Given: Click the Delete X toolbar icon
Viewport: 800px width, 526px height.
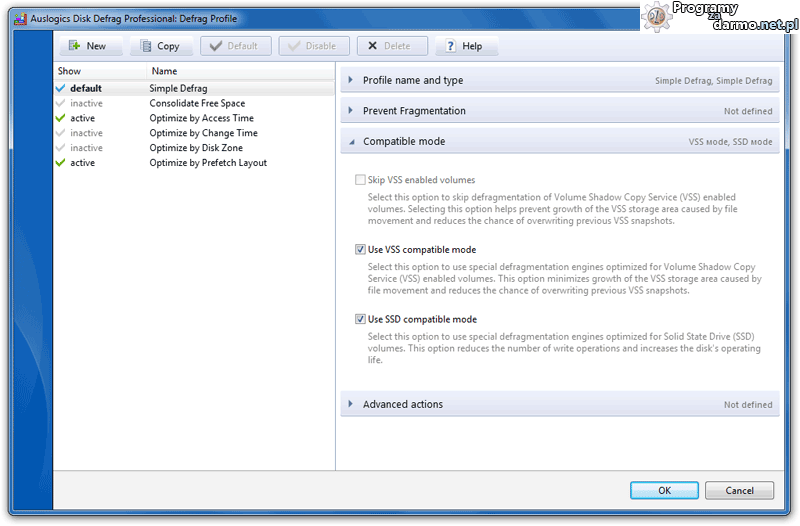Looking at the screenshot, I should (x=372, y=46).
